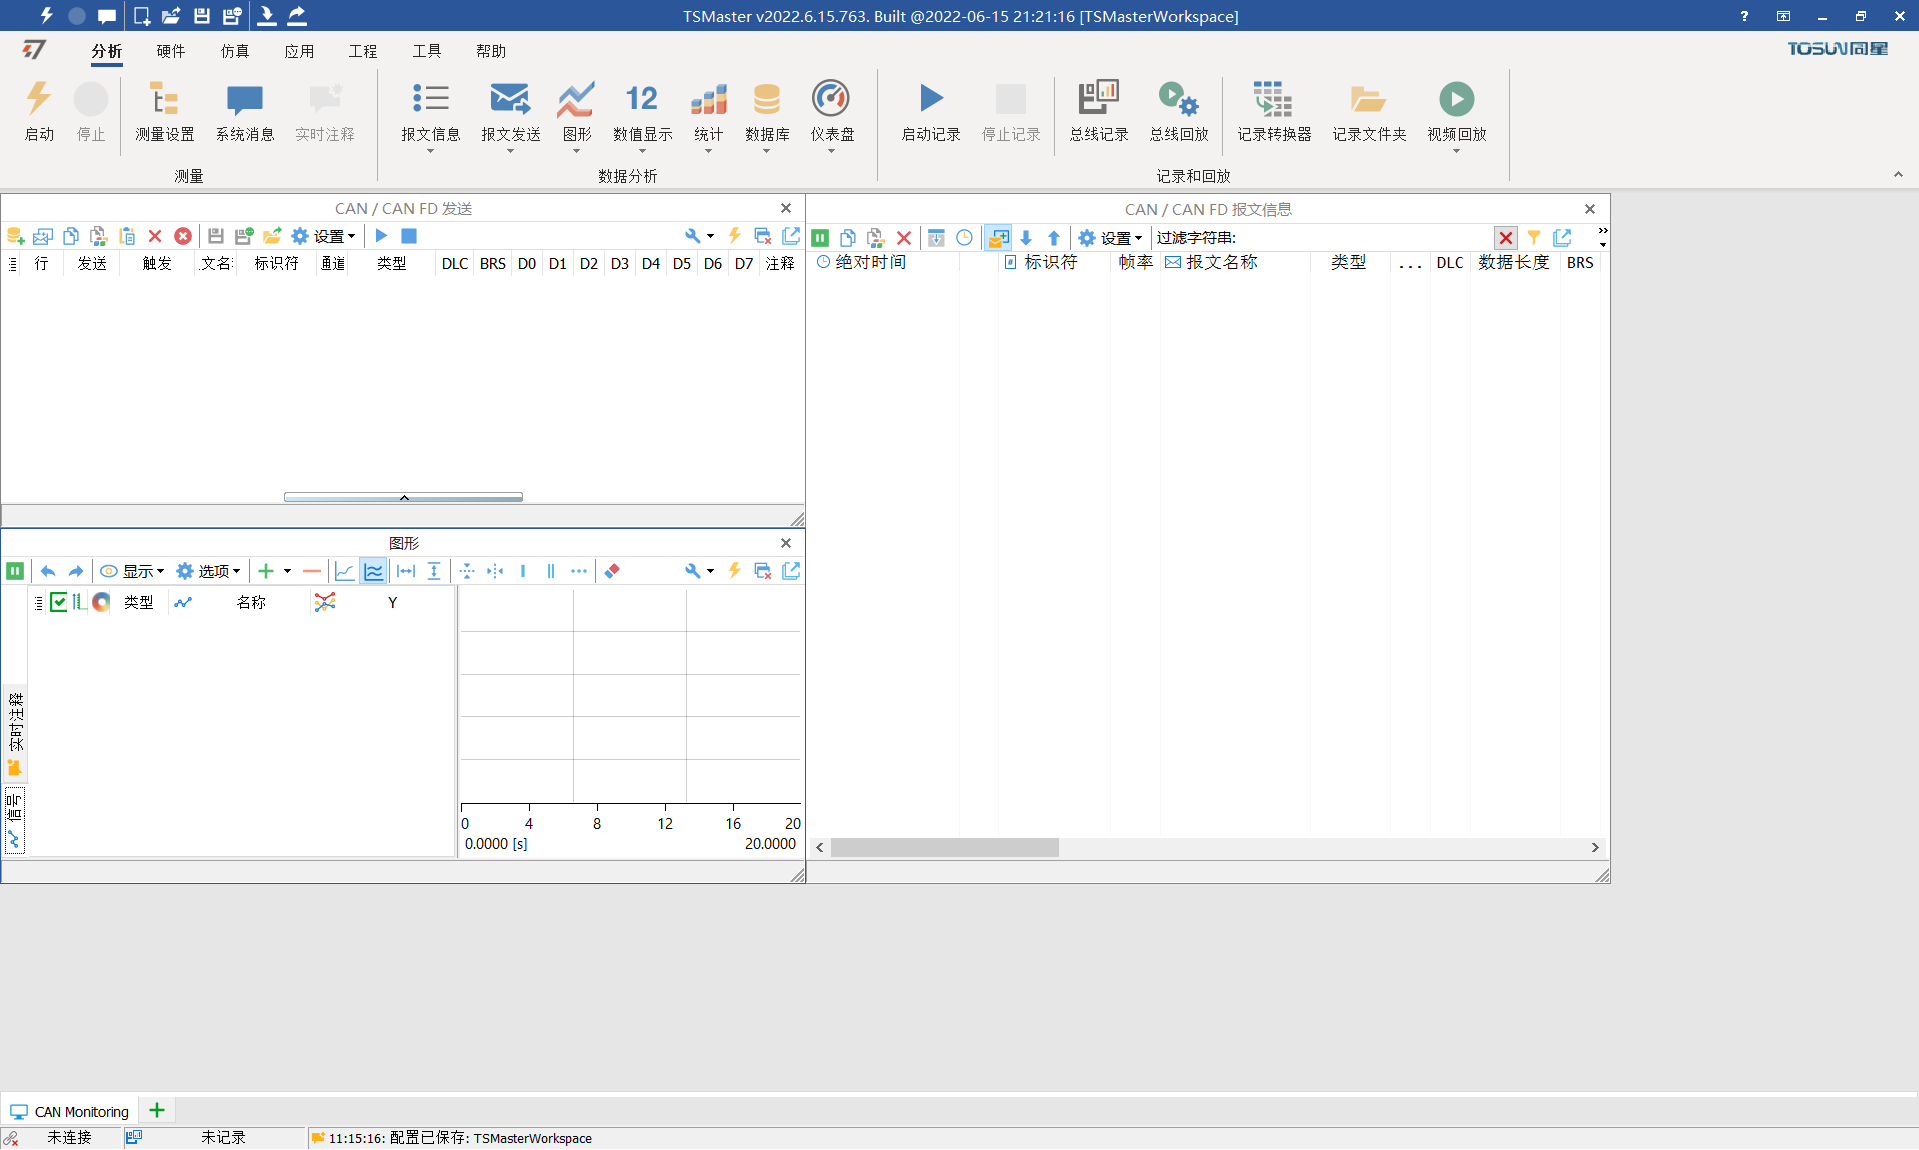Image resolution: width=1919 pixels, height=1150 pixels.
Task: Open the 工程 ribbon tab
Action: pos(363,51)
